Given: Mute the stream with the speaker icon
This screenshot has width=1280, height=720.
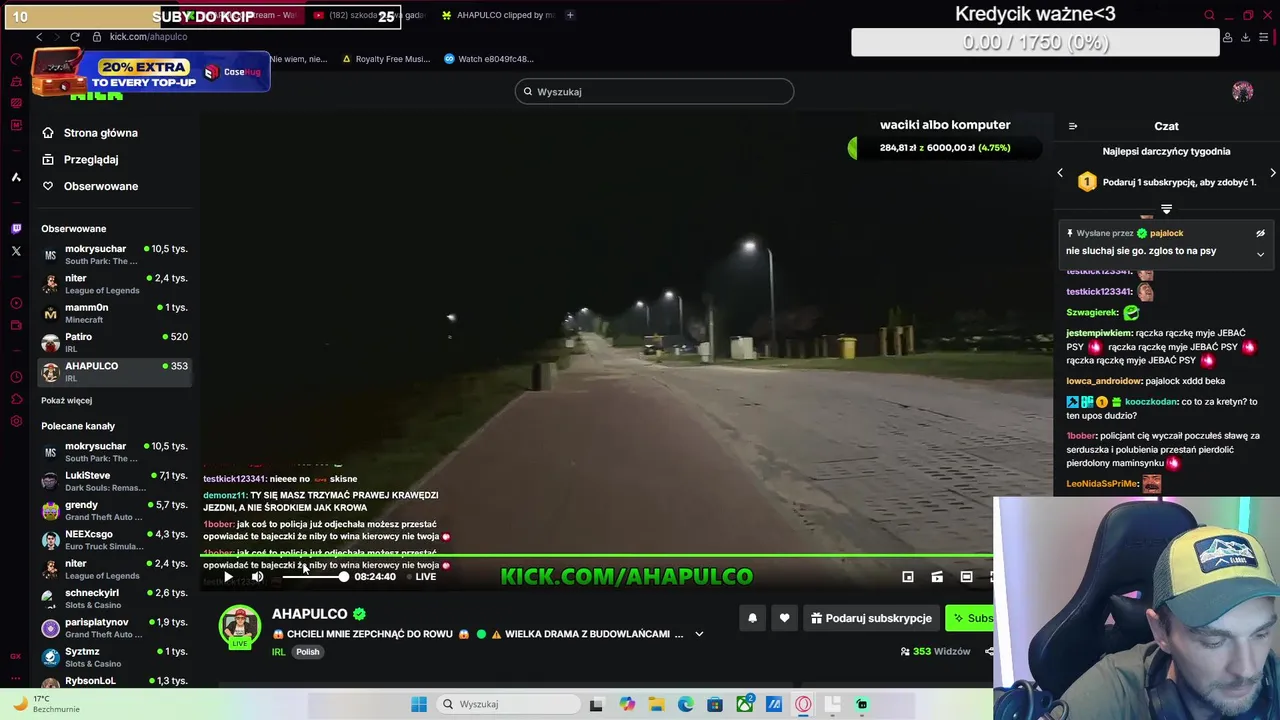Looking at the screenshot, I should 257,577.
